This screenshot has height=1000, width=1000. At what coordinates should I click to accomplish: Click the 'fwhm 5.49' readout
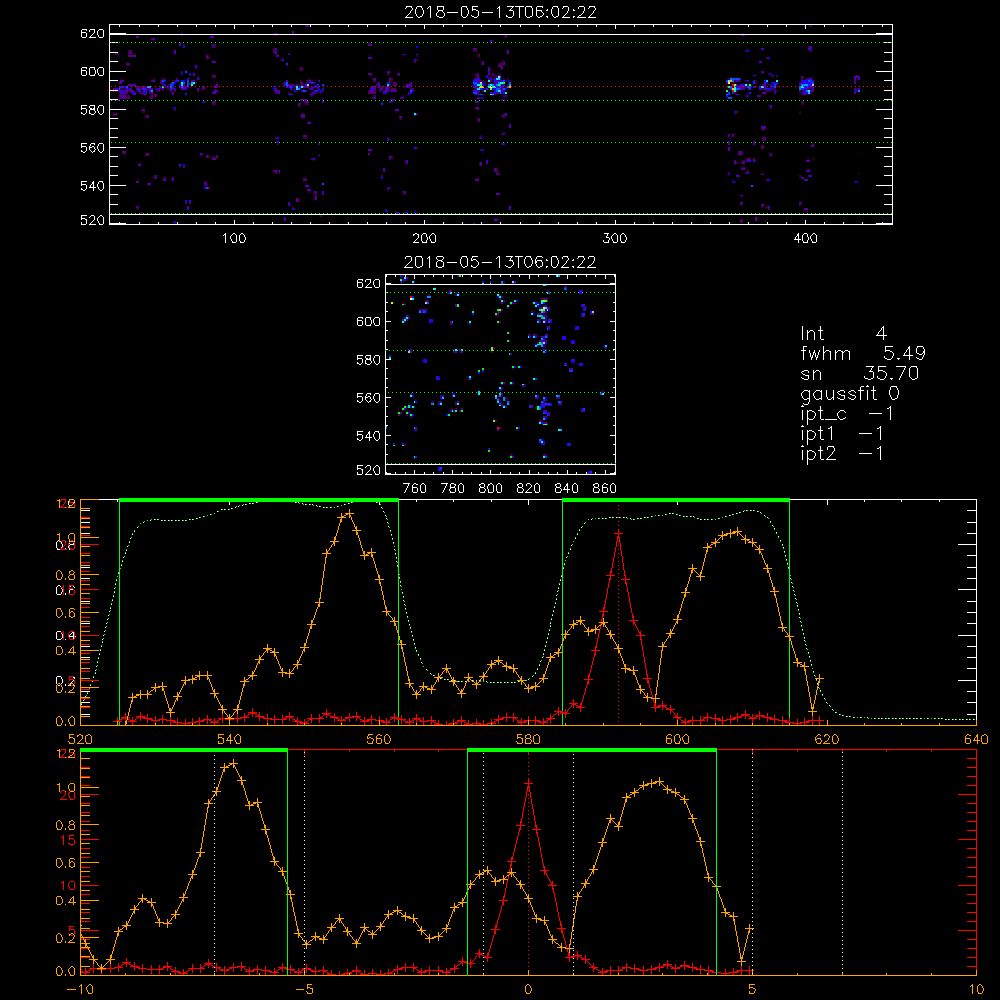pyautogui.click(x=863, y=353)
